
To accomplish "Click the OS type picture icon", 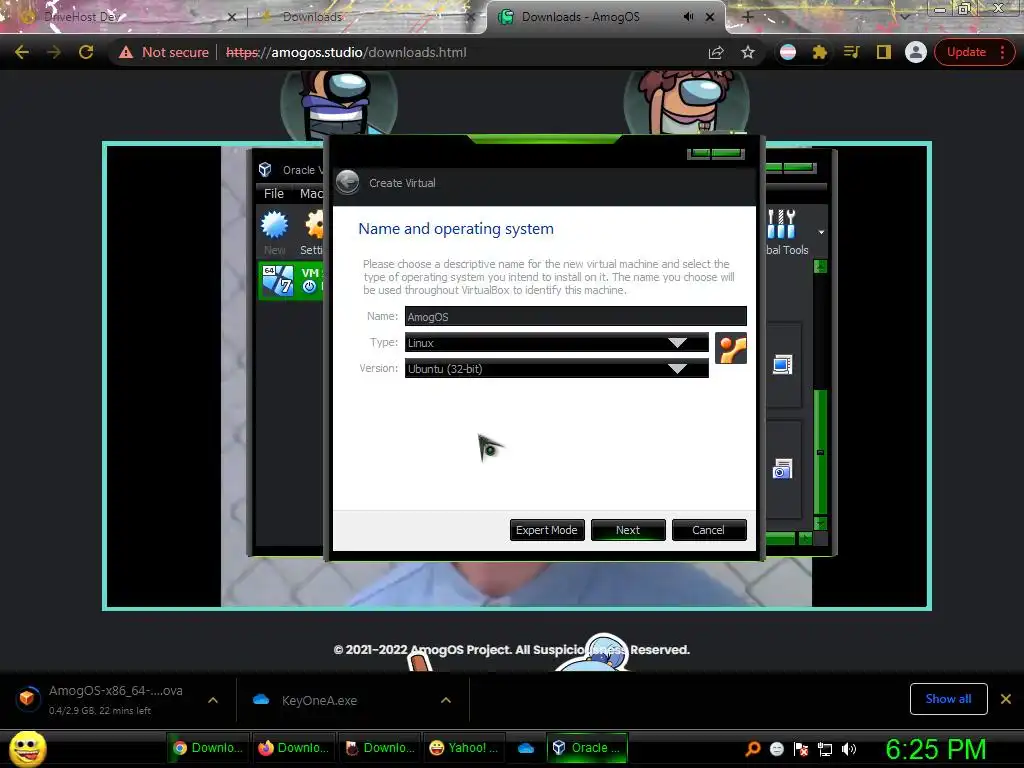I will (x=731, y=348).
